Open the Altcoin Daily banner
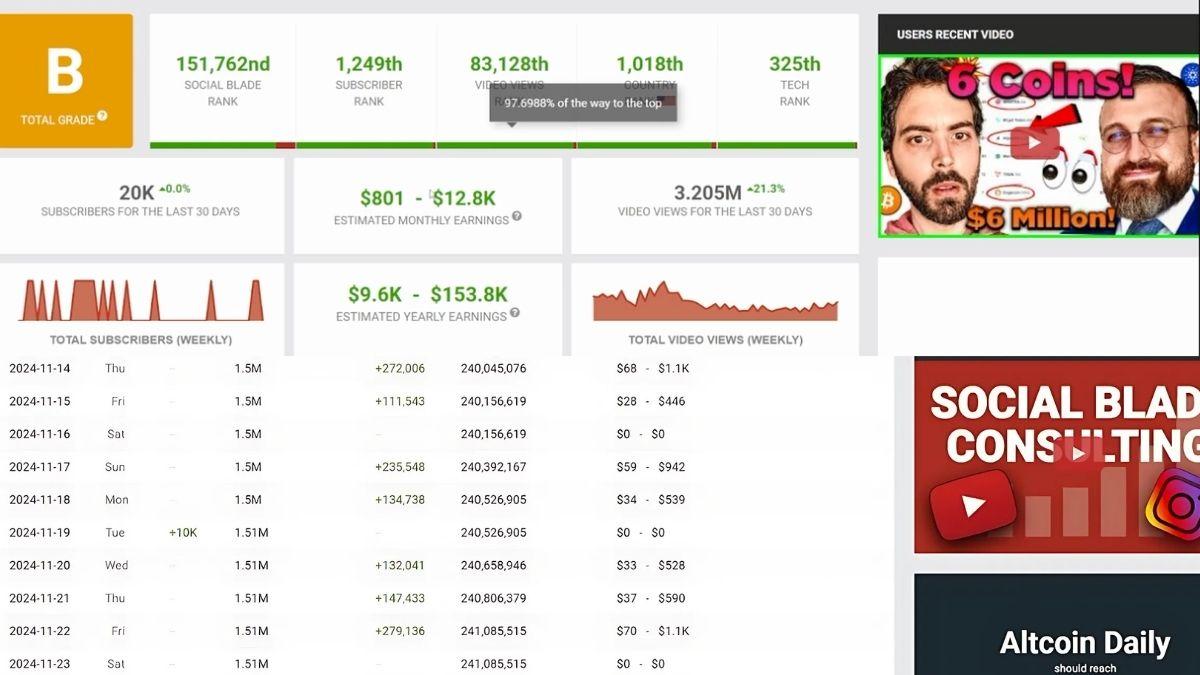The image size is (1200, 675). point(1057,624)
